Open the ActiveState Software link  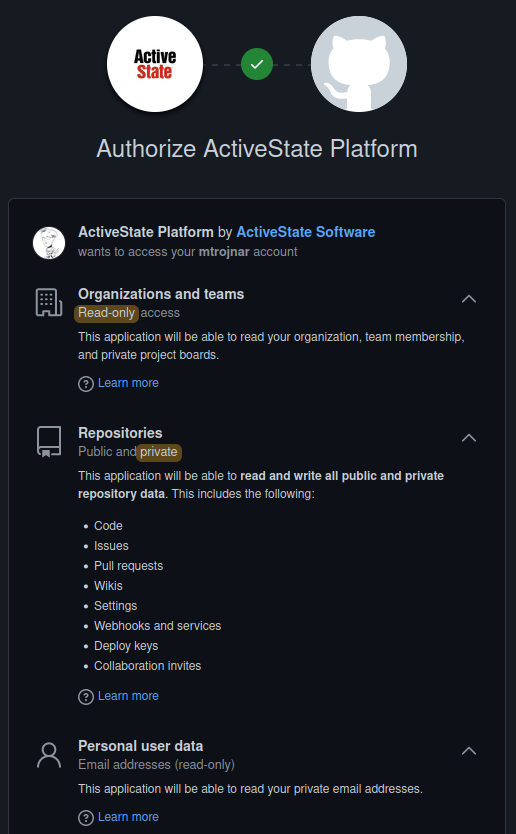(x=306, y=232)
